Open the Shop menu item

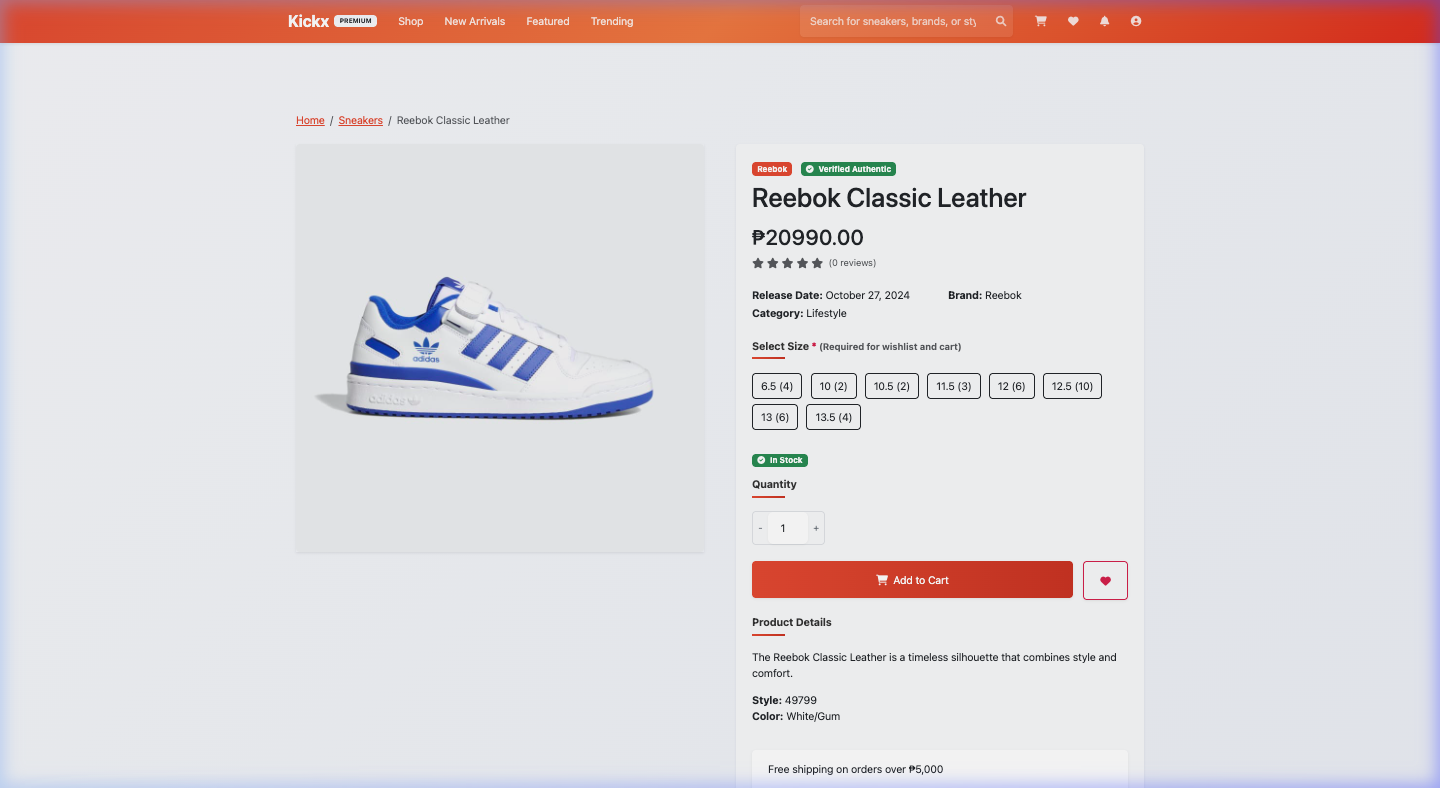click(411, 21)
